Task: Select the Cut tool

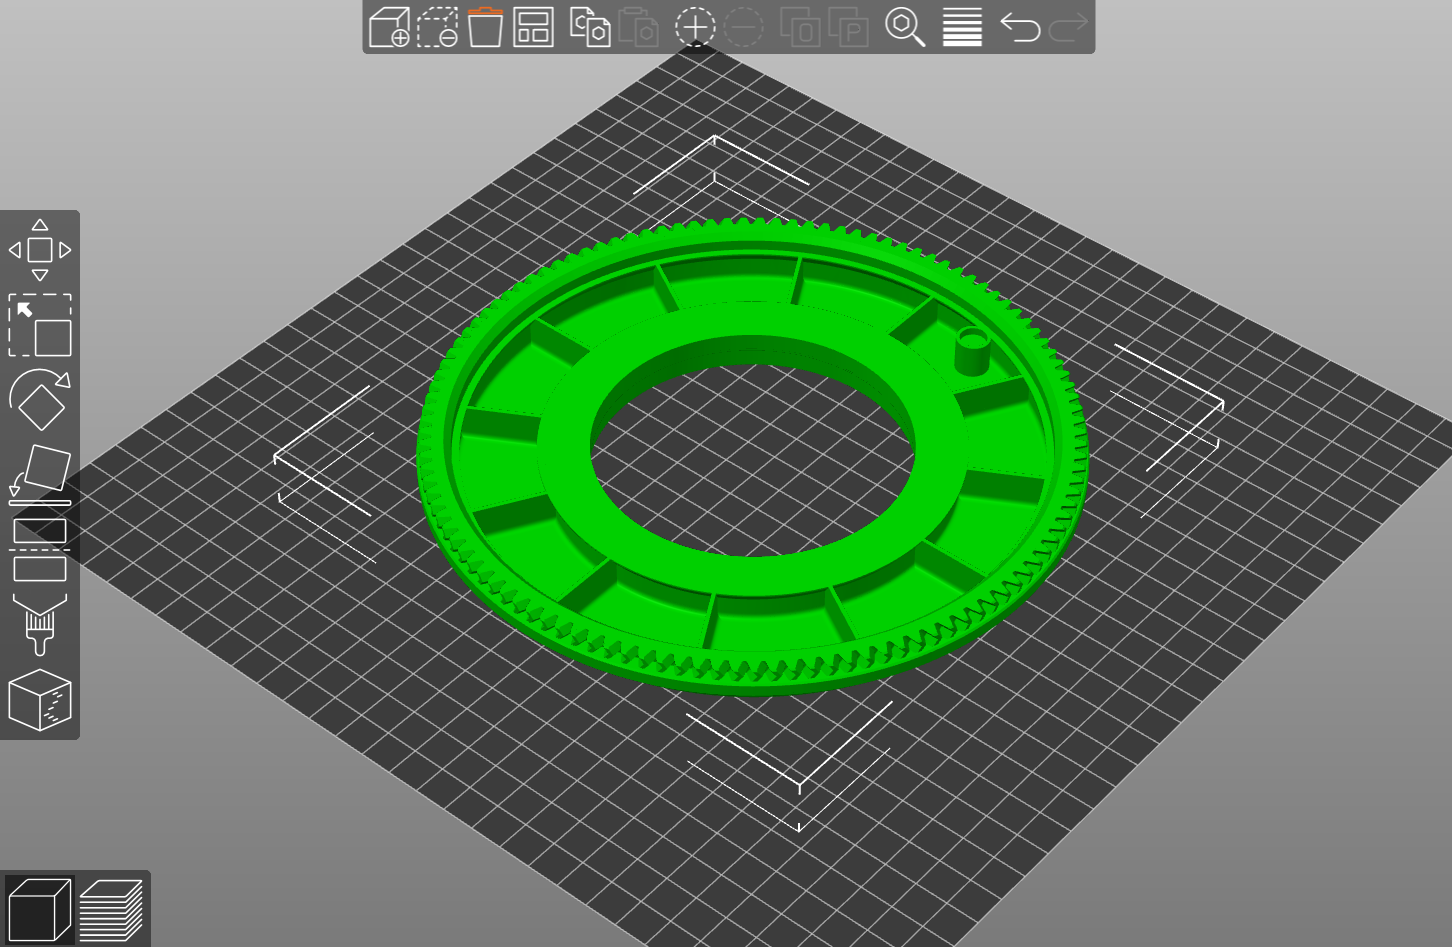Action: point(40,549)
